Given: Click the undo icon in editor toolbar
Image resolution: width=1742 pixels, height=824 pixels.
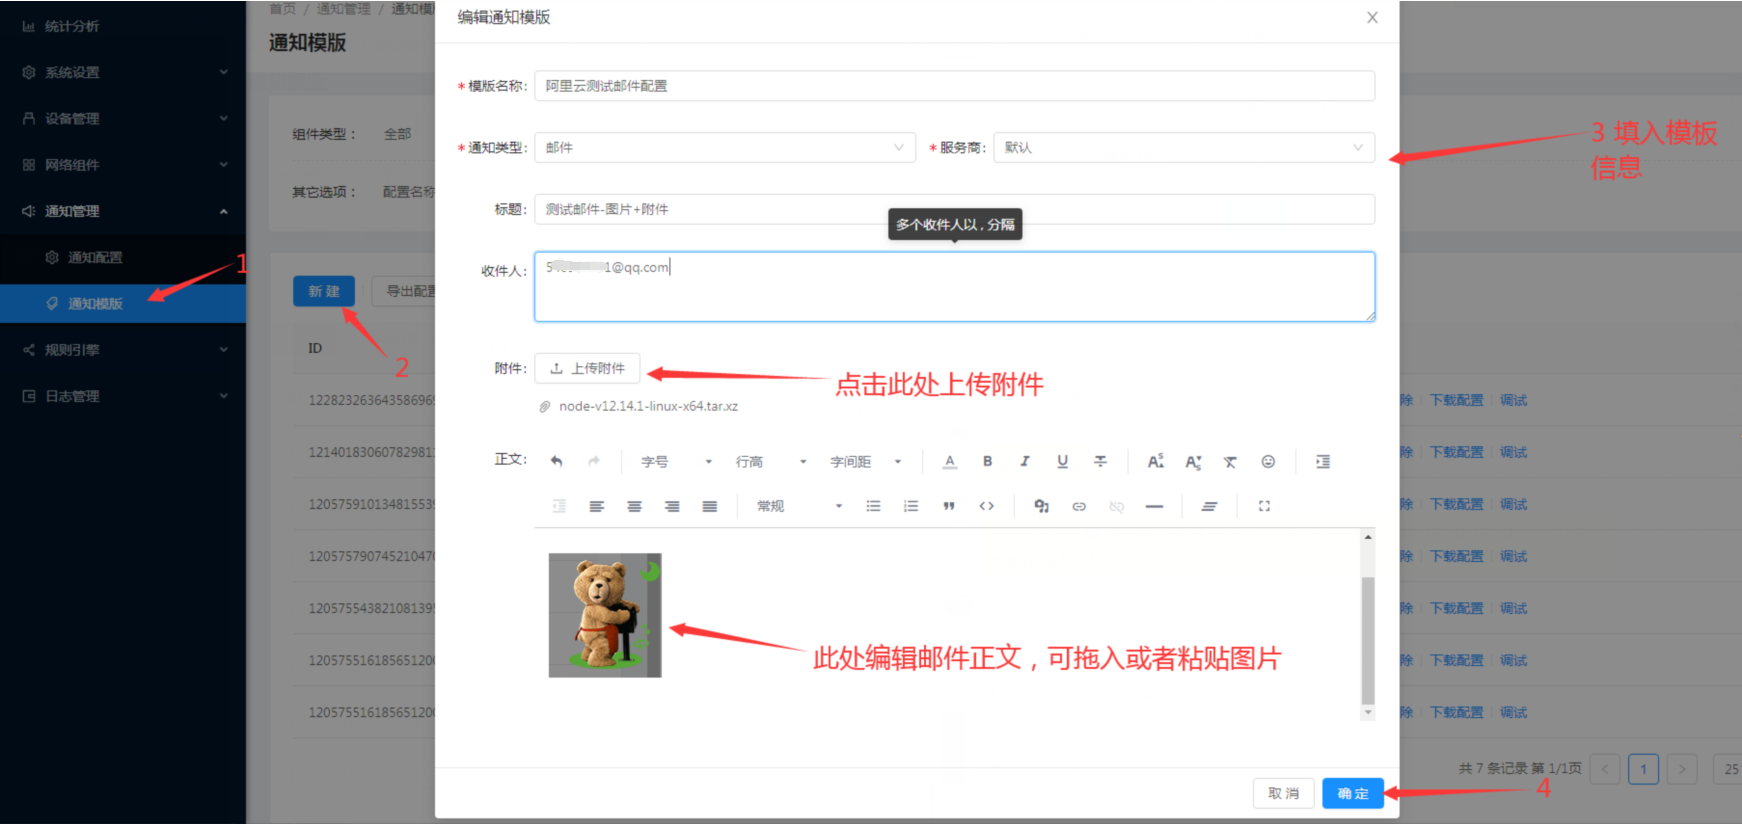Looking at the screenshot, I should pos(557,461).
